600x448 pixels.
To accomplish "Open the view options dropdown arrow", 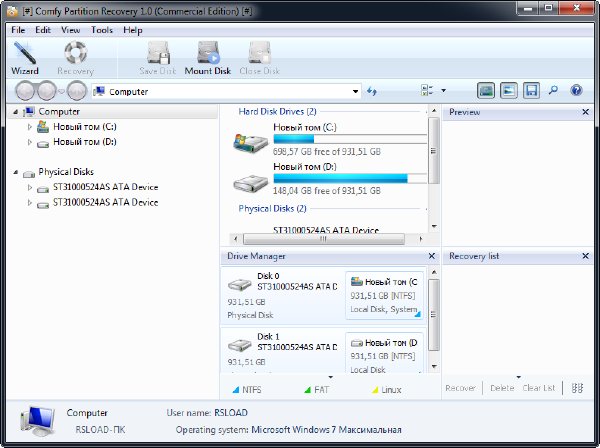I will 443,91.
